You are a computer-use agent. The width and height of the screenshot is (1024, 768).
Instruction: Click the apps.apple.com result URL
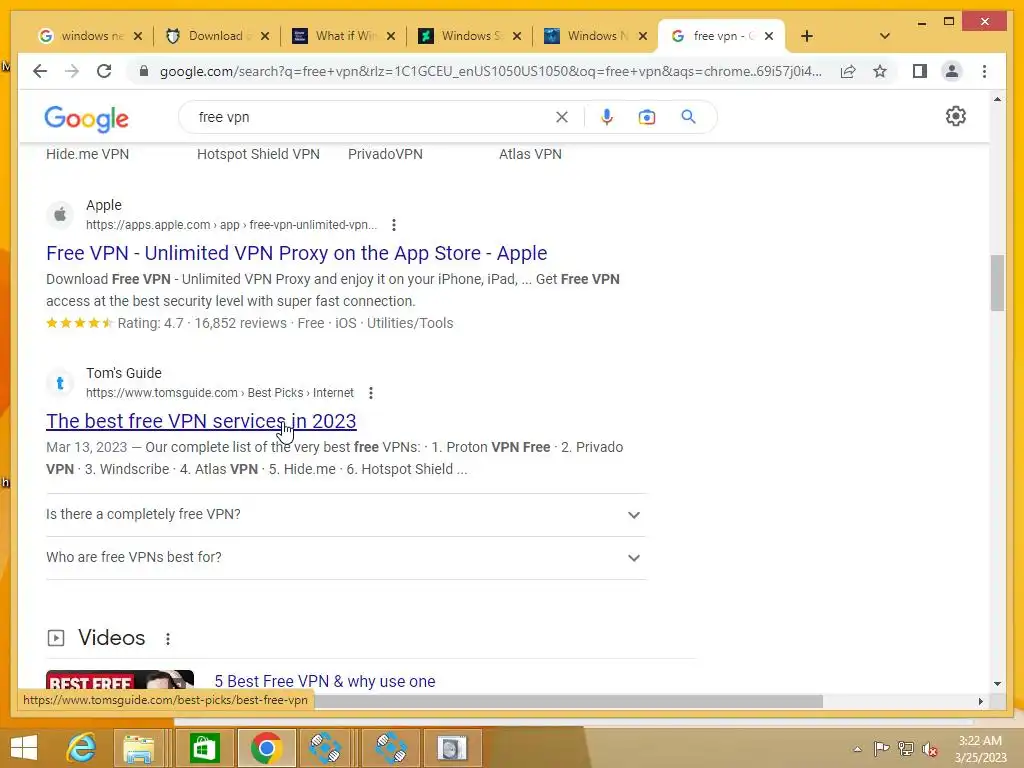point(231,225)
